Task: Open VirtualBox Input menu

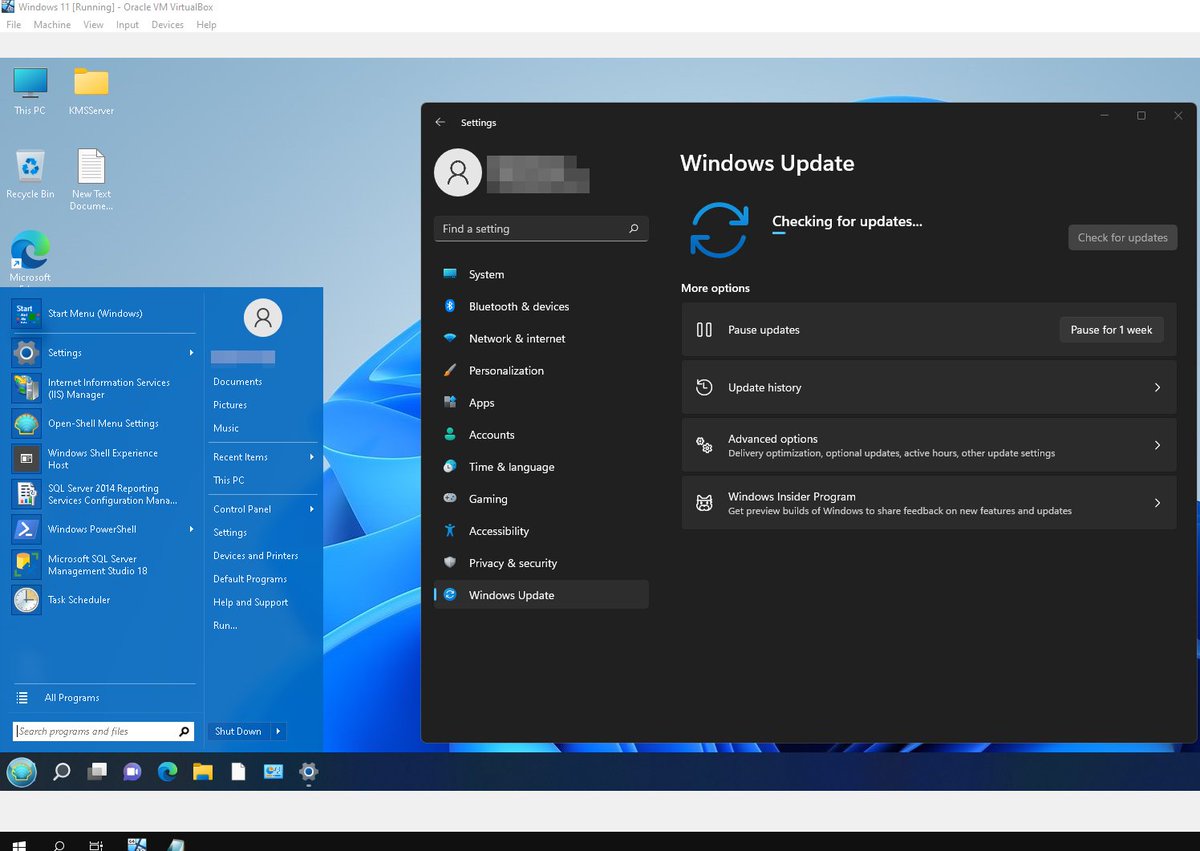Action: point(127,24)
